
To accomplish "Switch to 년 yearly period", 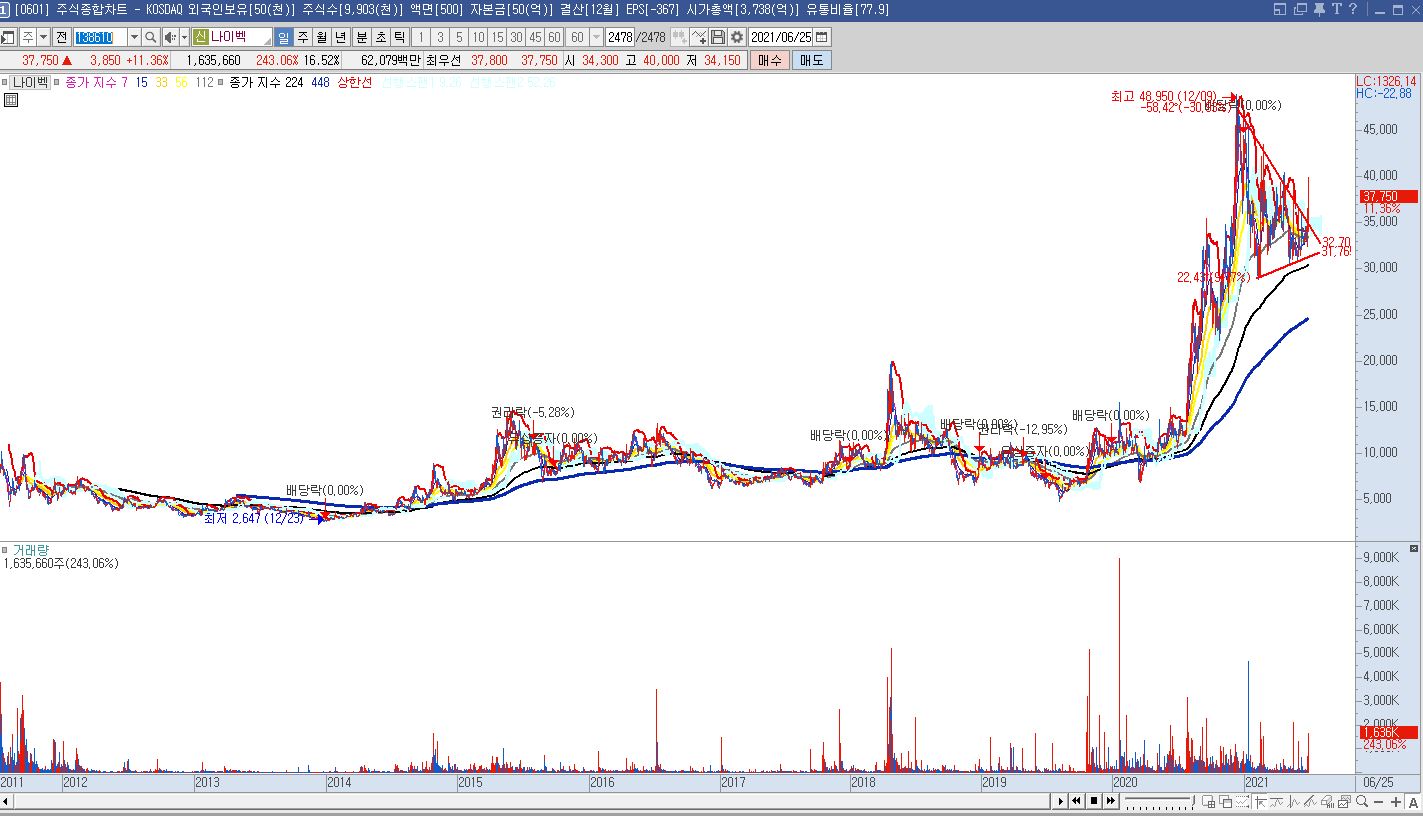I will pos(341,37).
